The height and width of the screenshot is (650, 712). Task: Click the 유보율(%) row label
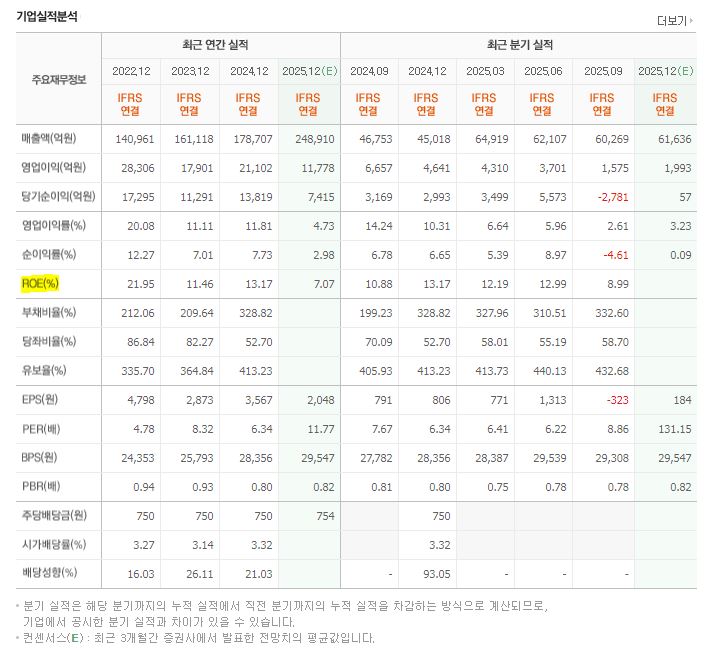[44, 371]
